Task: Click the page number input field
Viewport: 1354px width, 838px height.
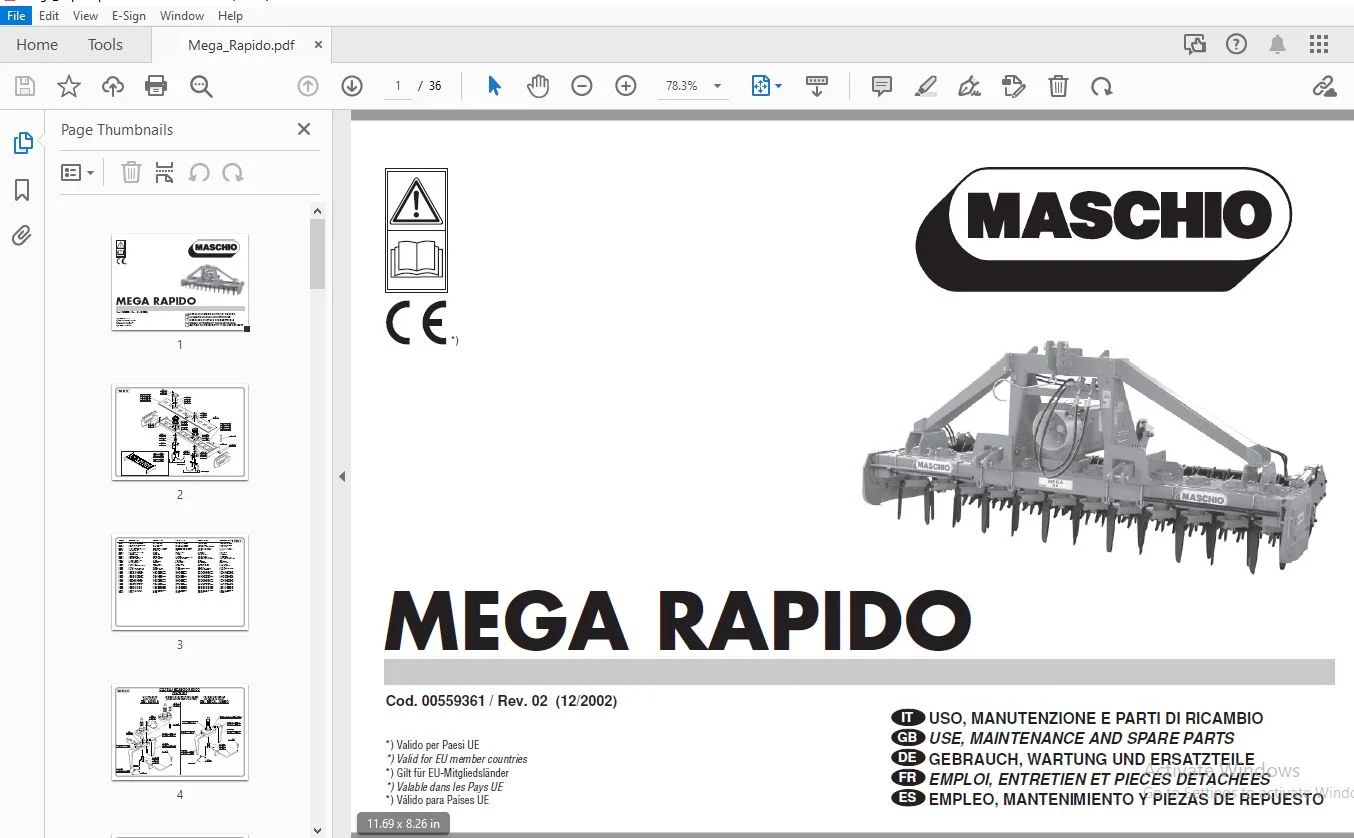Action: [x=398, y=87]
